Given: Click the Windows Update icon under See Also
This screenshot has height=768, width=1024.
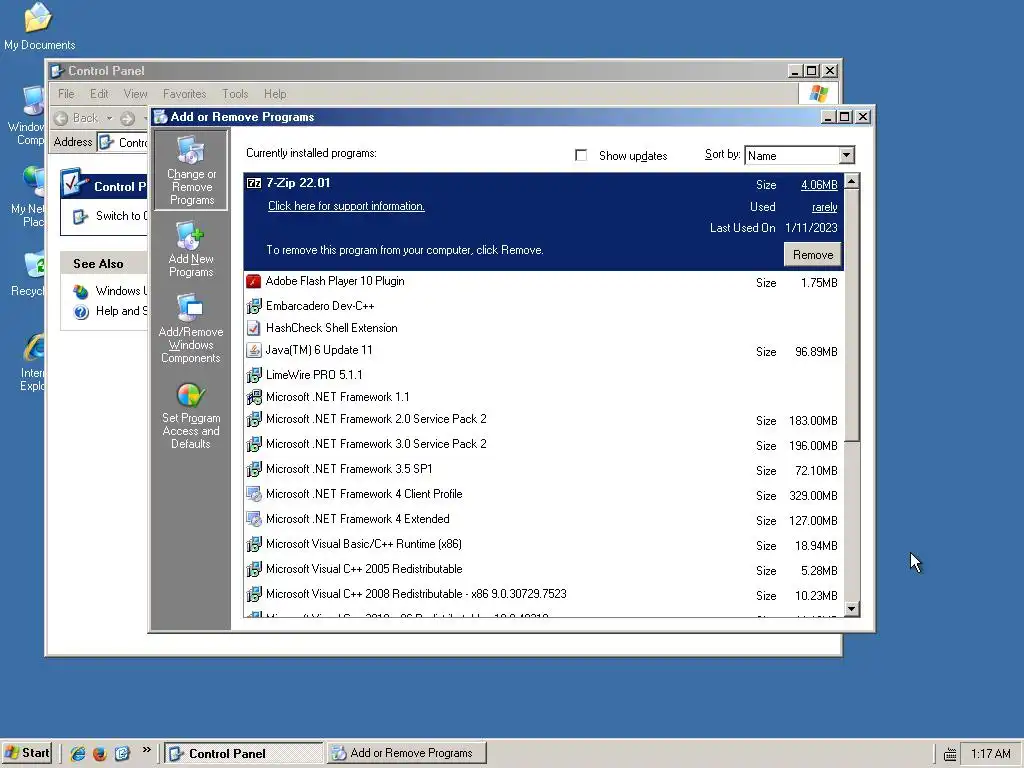Looking at the screenshot, I should click(x=81, y=291).
